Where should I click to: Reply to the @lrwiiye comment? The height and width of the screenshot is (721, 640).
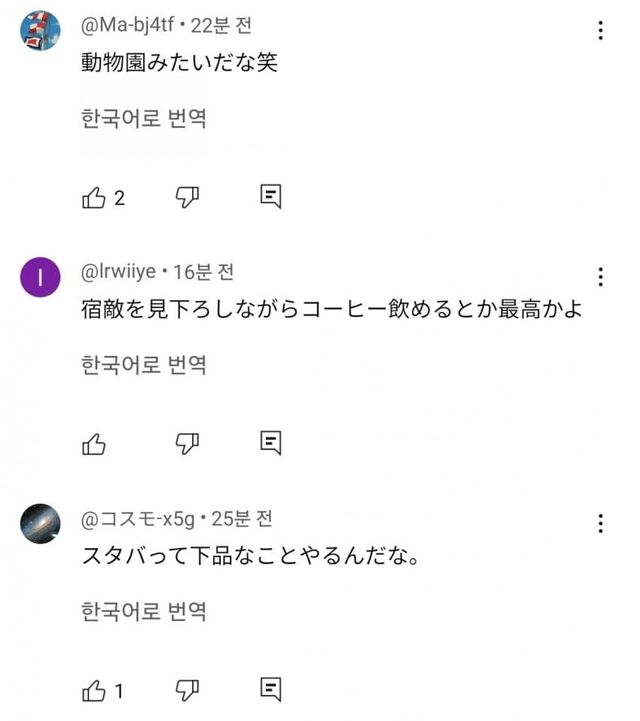[x=270, y=442]
